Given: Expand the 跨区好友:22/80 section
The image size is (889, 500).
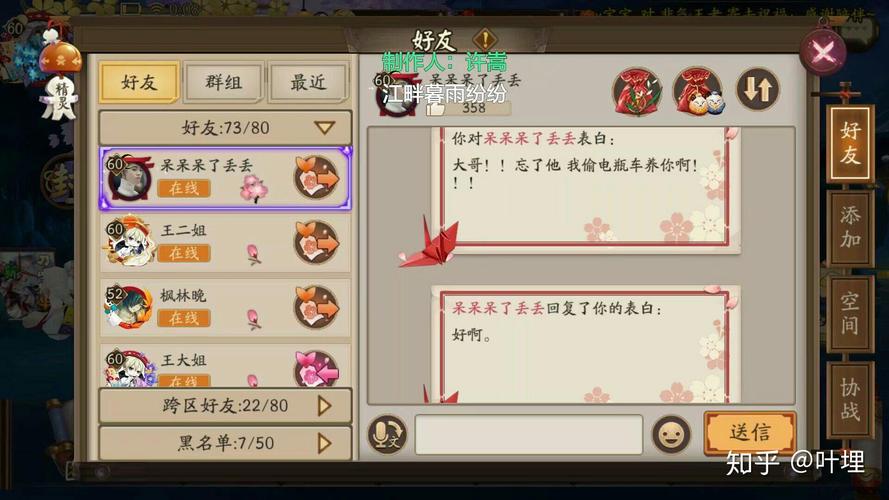Looking at the screenshot, I should tap(225, 405).
